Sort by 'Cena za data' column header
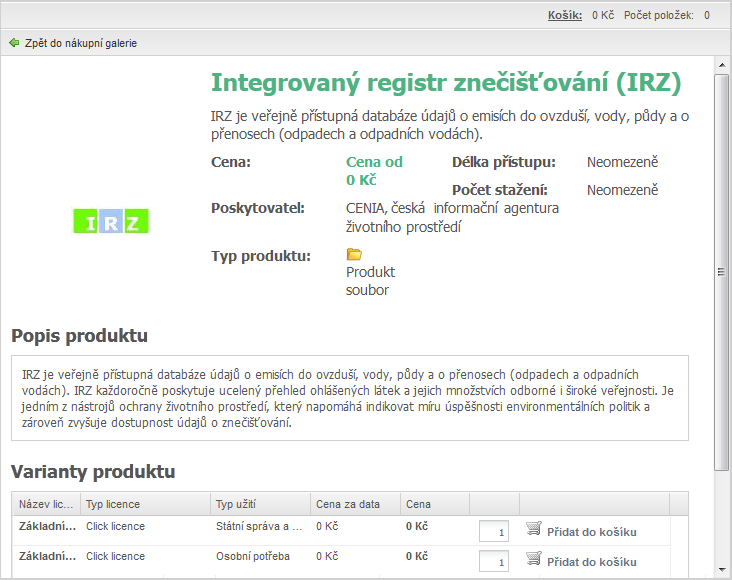The image size is (732, 580). point(355,504)
